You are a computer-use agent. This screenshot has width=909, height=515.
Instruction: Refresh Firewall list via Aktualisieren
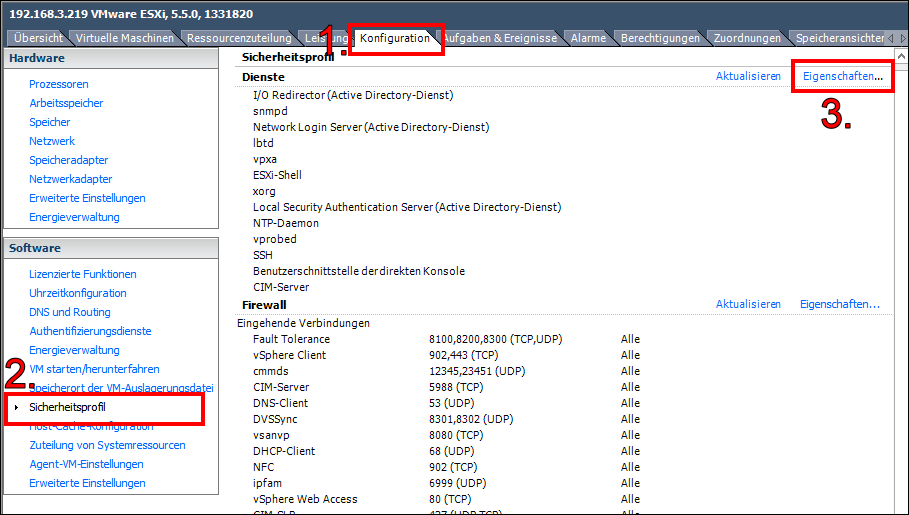click(x=748, y=304)
